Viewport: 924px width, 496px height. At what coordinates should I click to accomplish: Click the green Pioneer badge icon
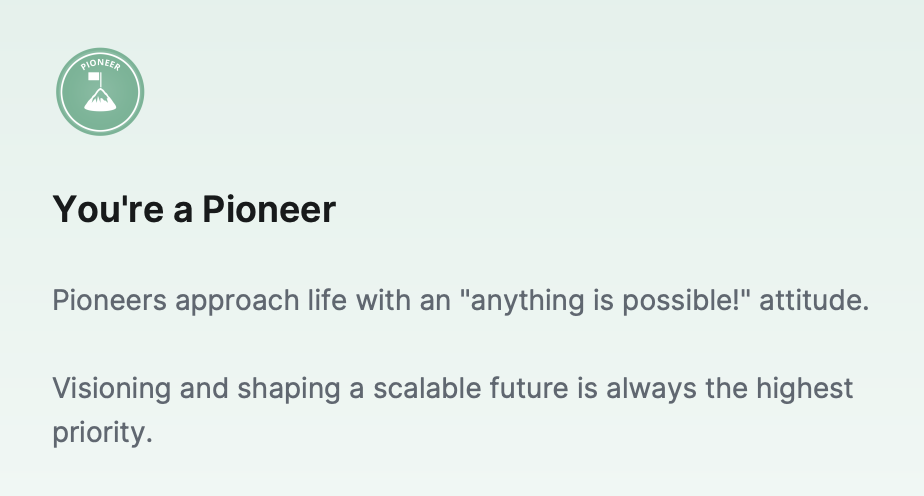(100, 92)
